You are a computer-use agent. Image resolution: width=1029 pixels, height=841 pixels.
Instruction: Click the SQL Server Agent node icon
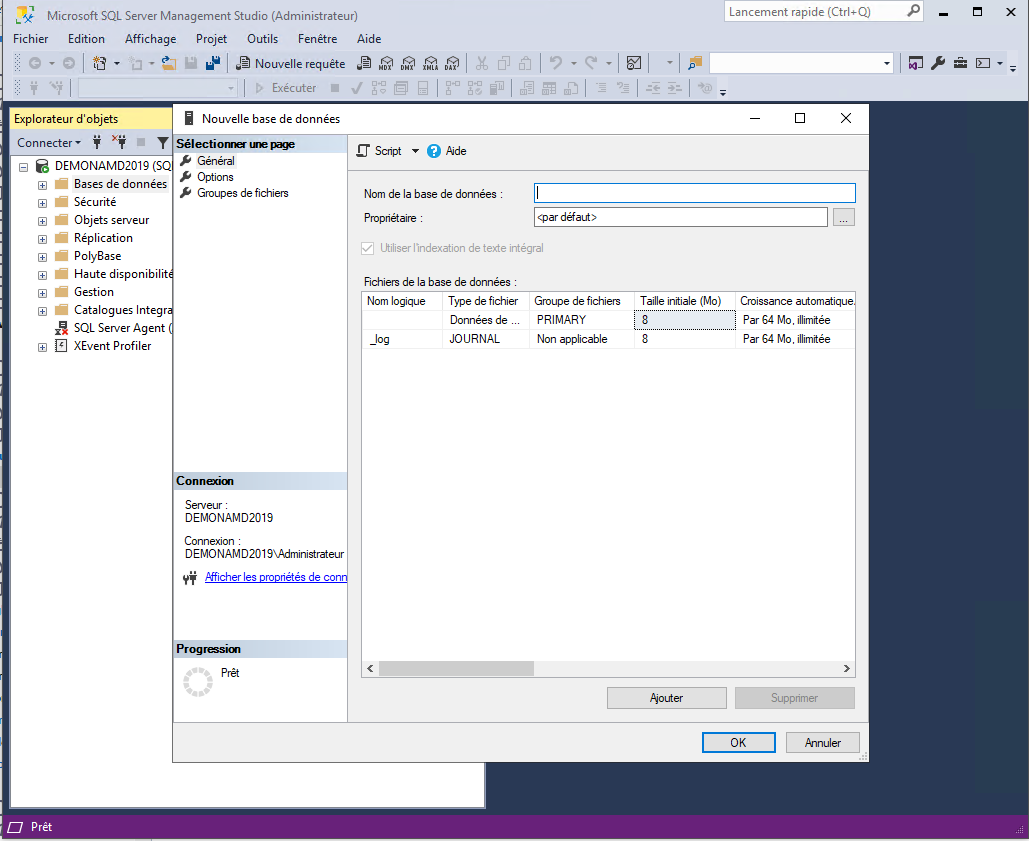(x=62, y=328)
